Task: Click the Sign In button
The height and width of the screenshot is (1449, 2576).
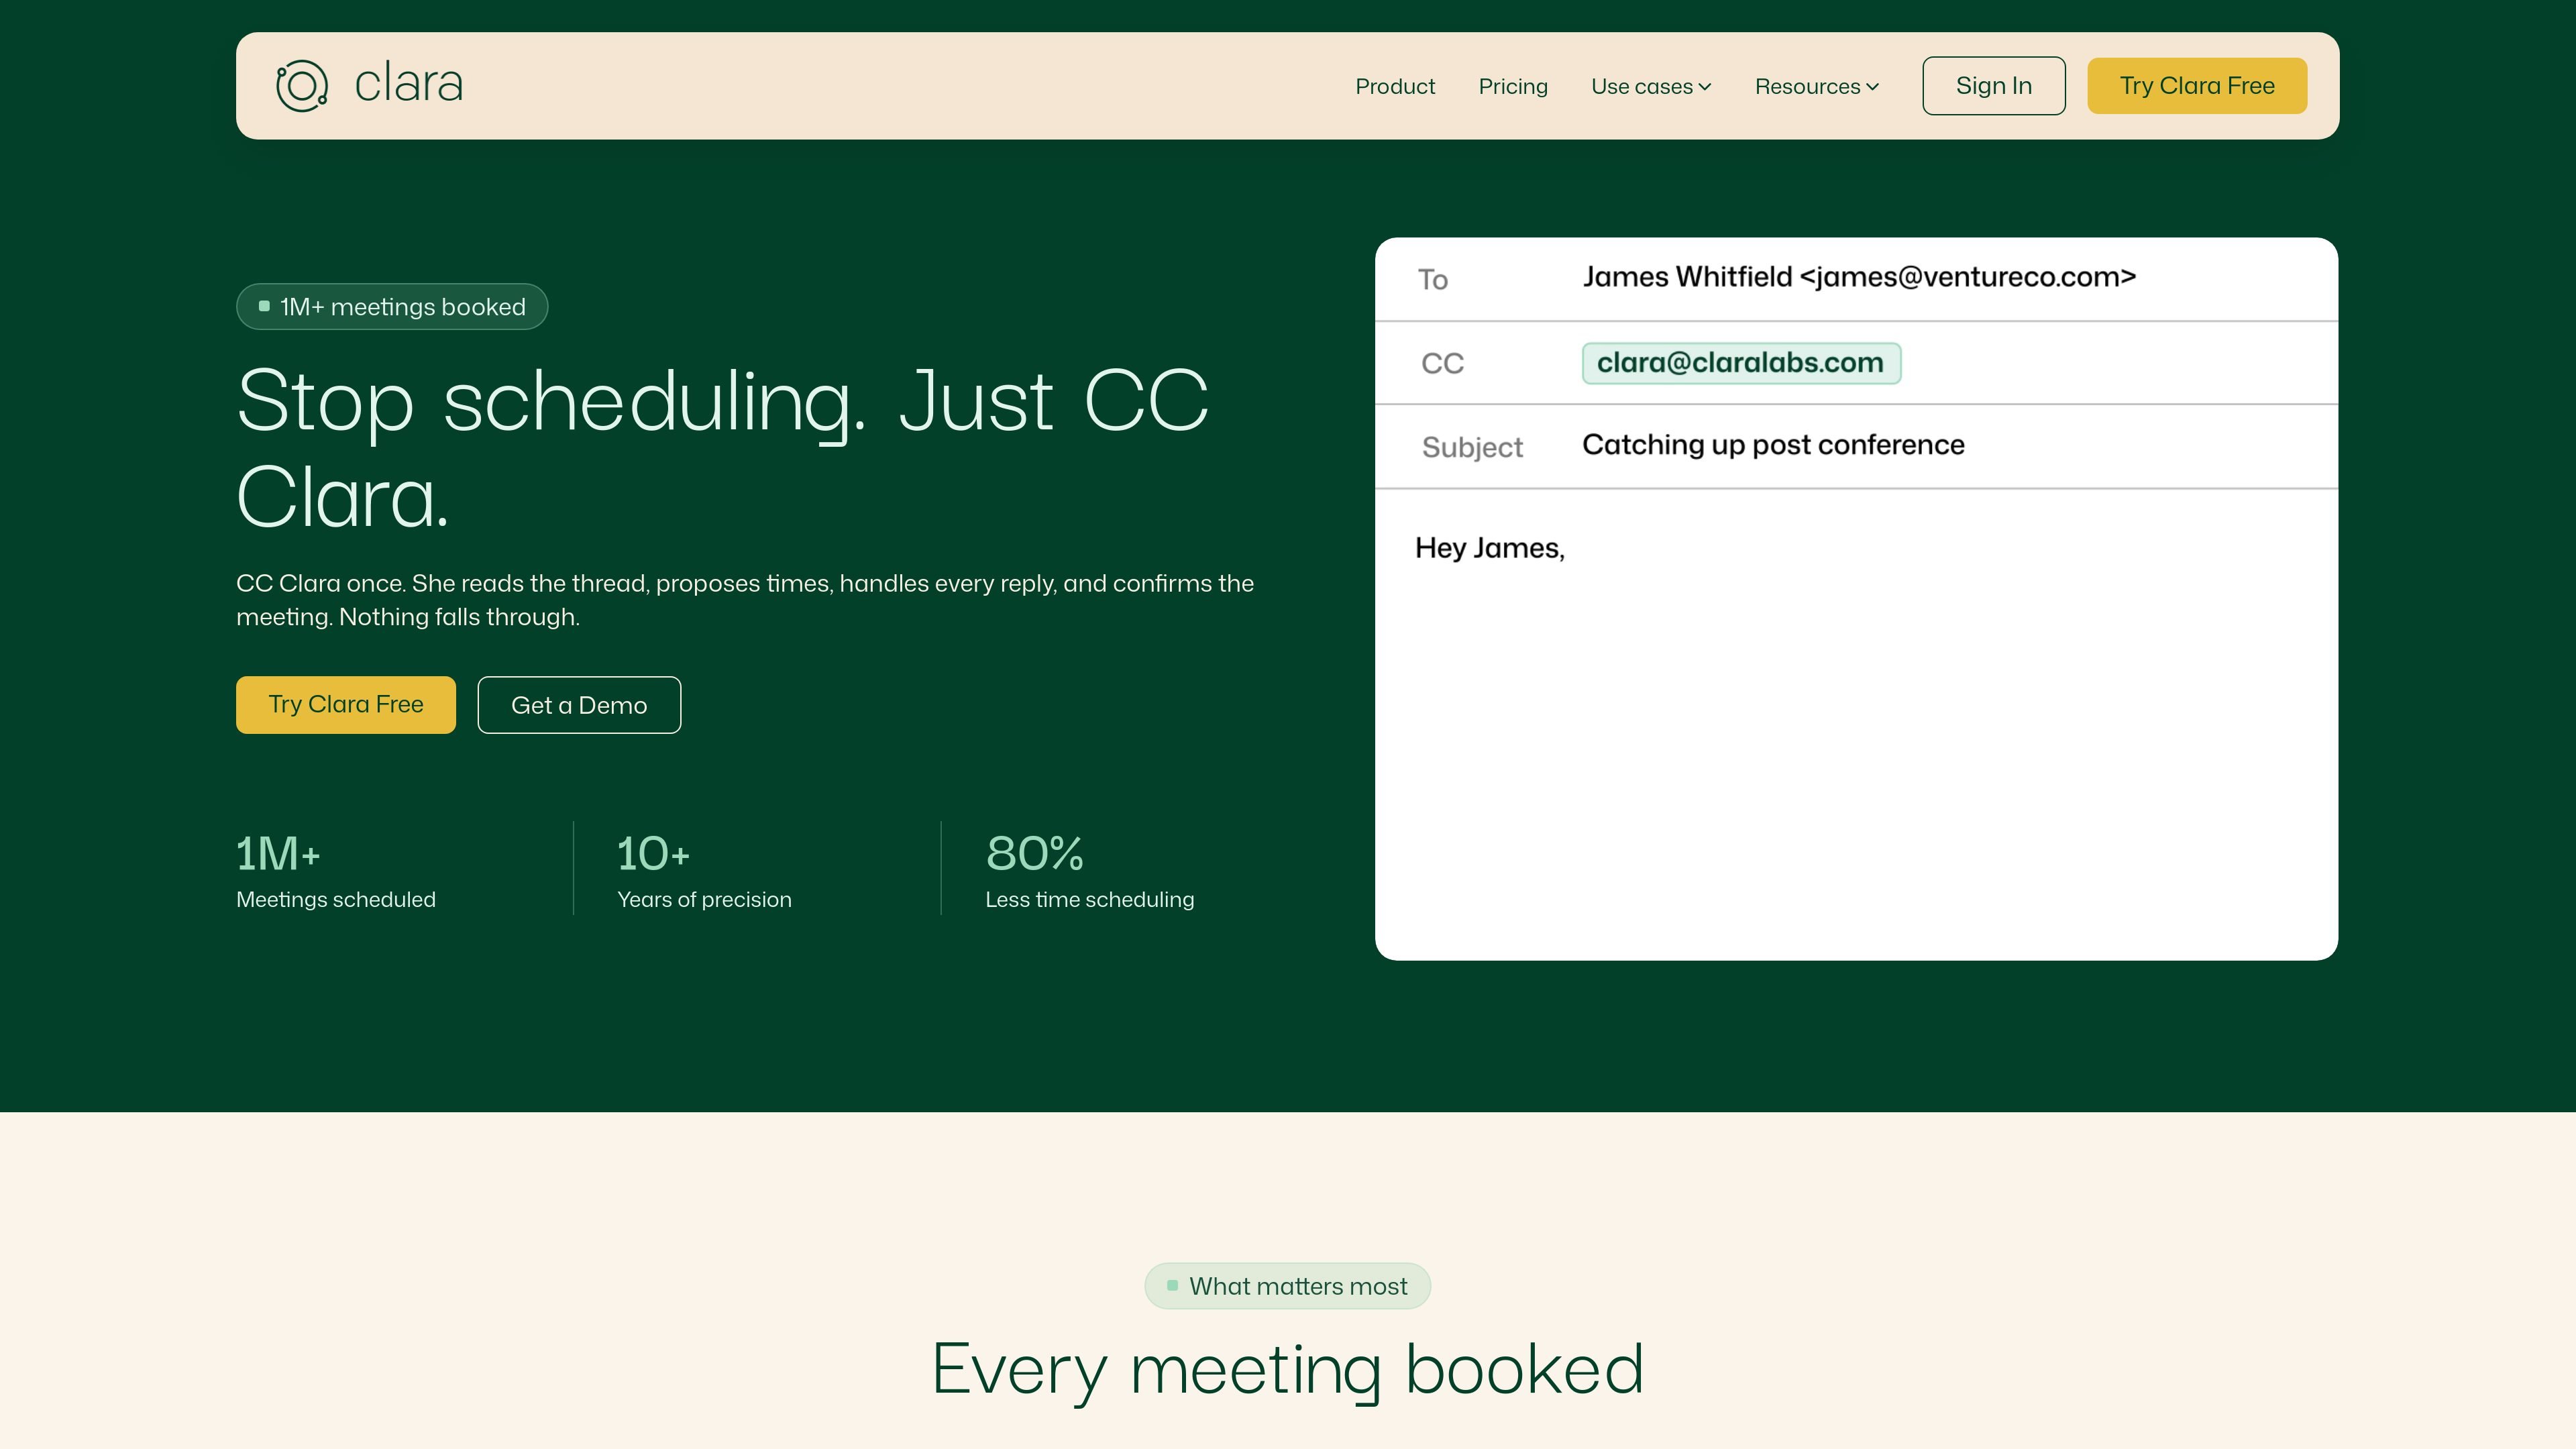Action: pos(1994,86)
